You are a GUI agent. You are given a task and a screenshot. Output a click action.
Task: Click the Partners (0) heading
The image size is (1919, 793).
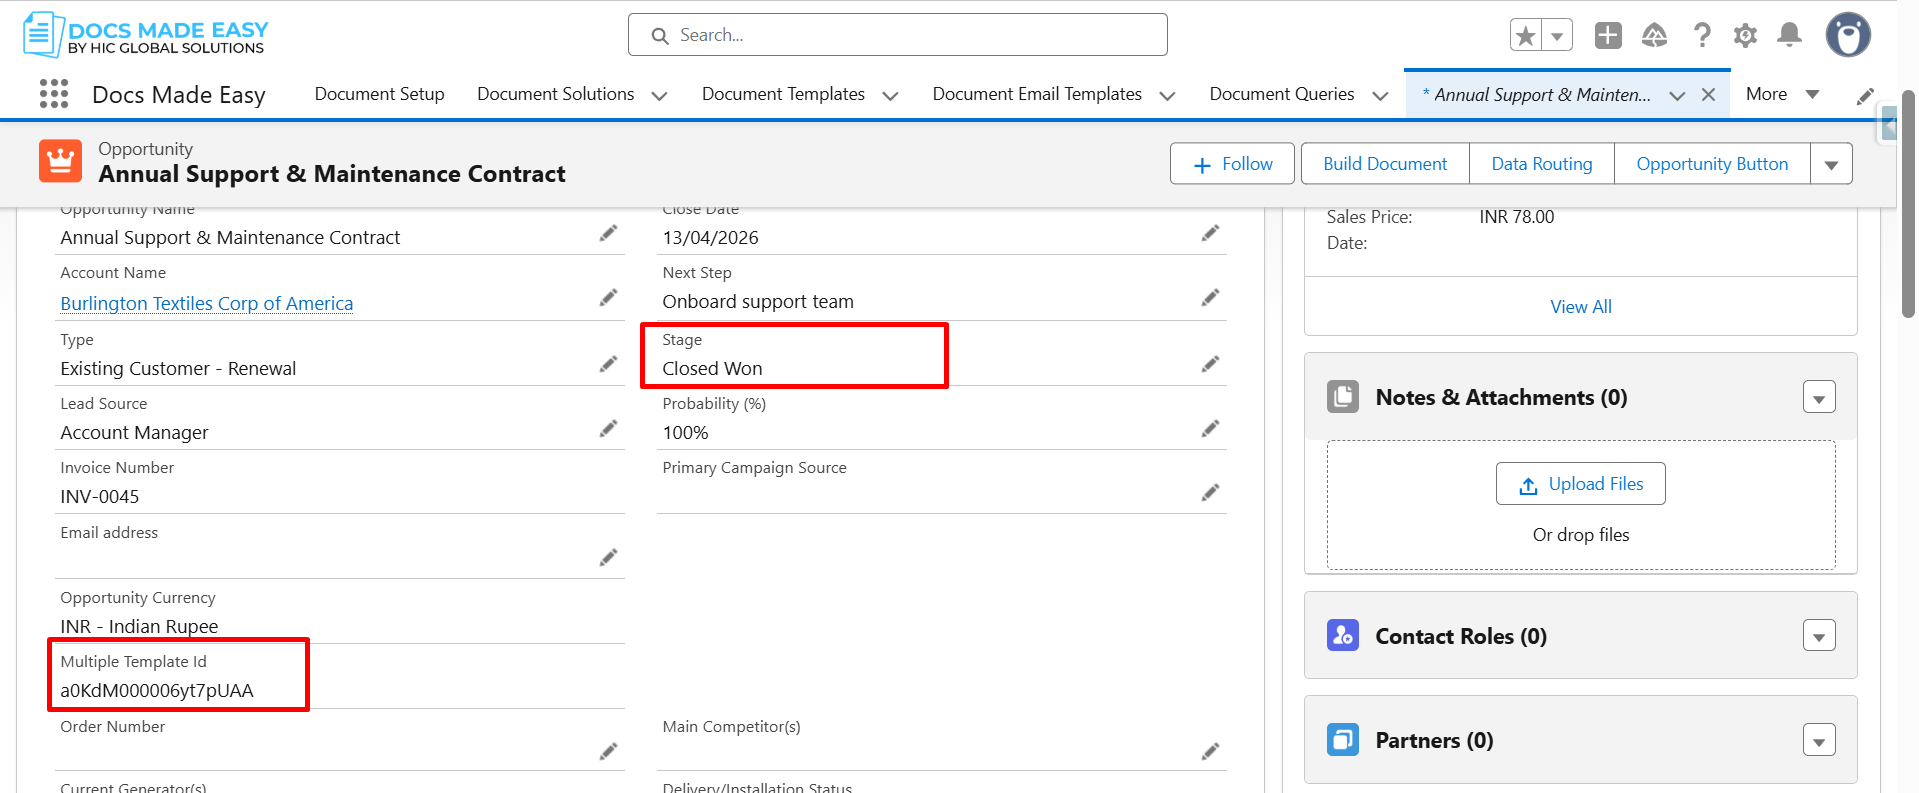tap(1434, 741)
